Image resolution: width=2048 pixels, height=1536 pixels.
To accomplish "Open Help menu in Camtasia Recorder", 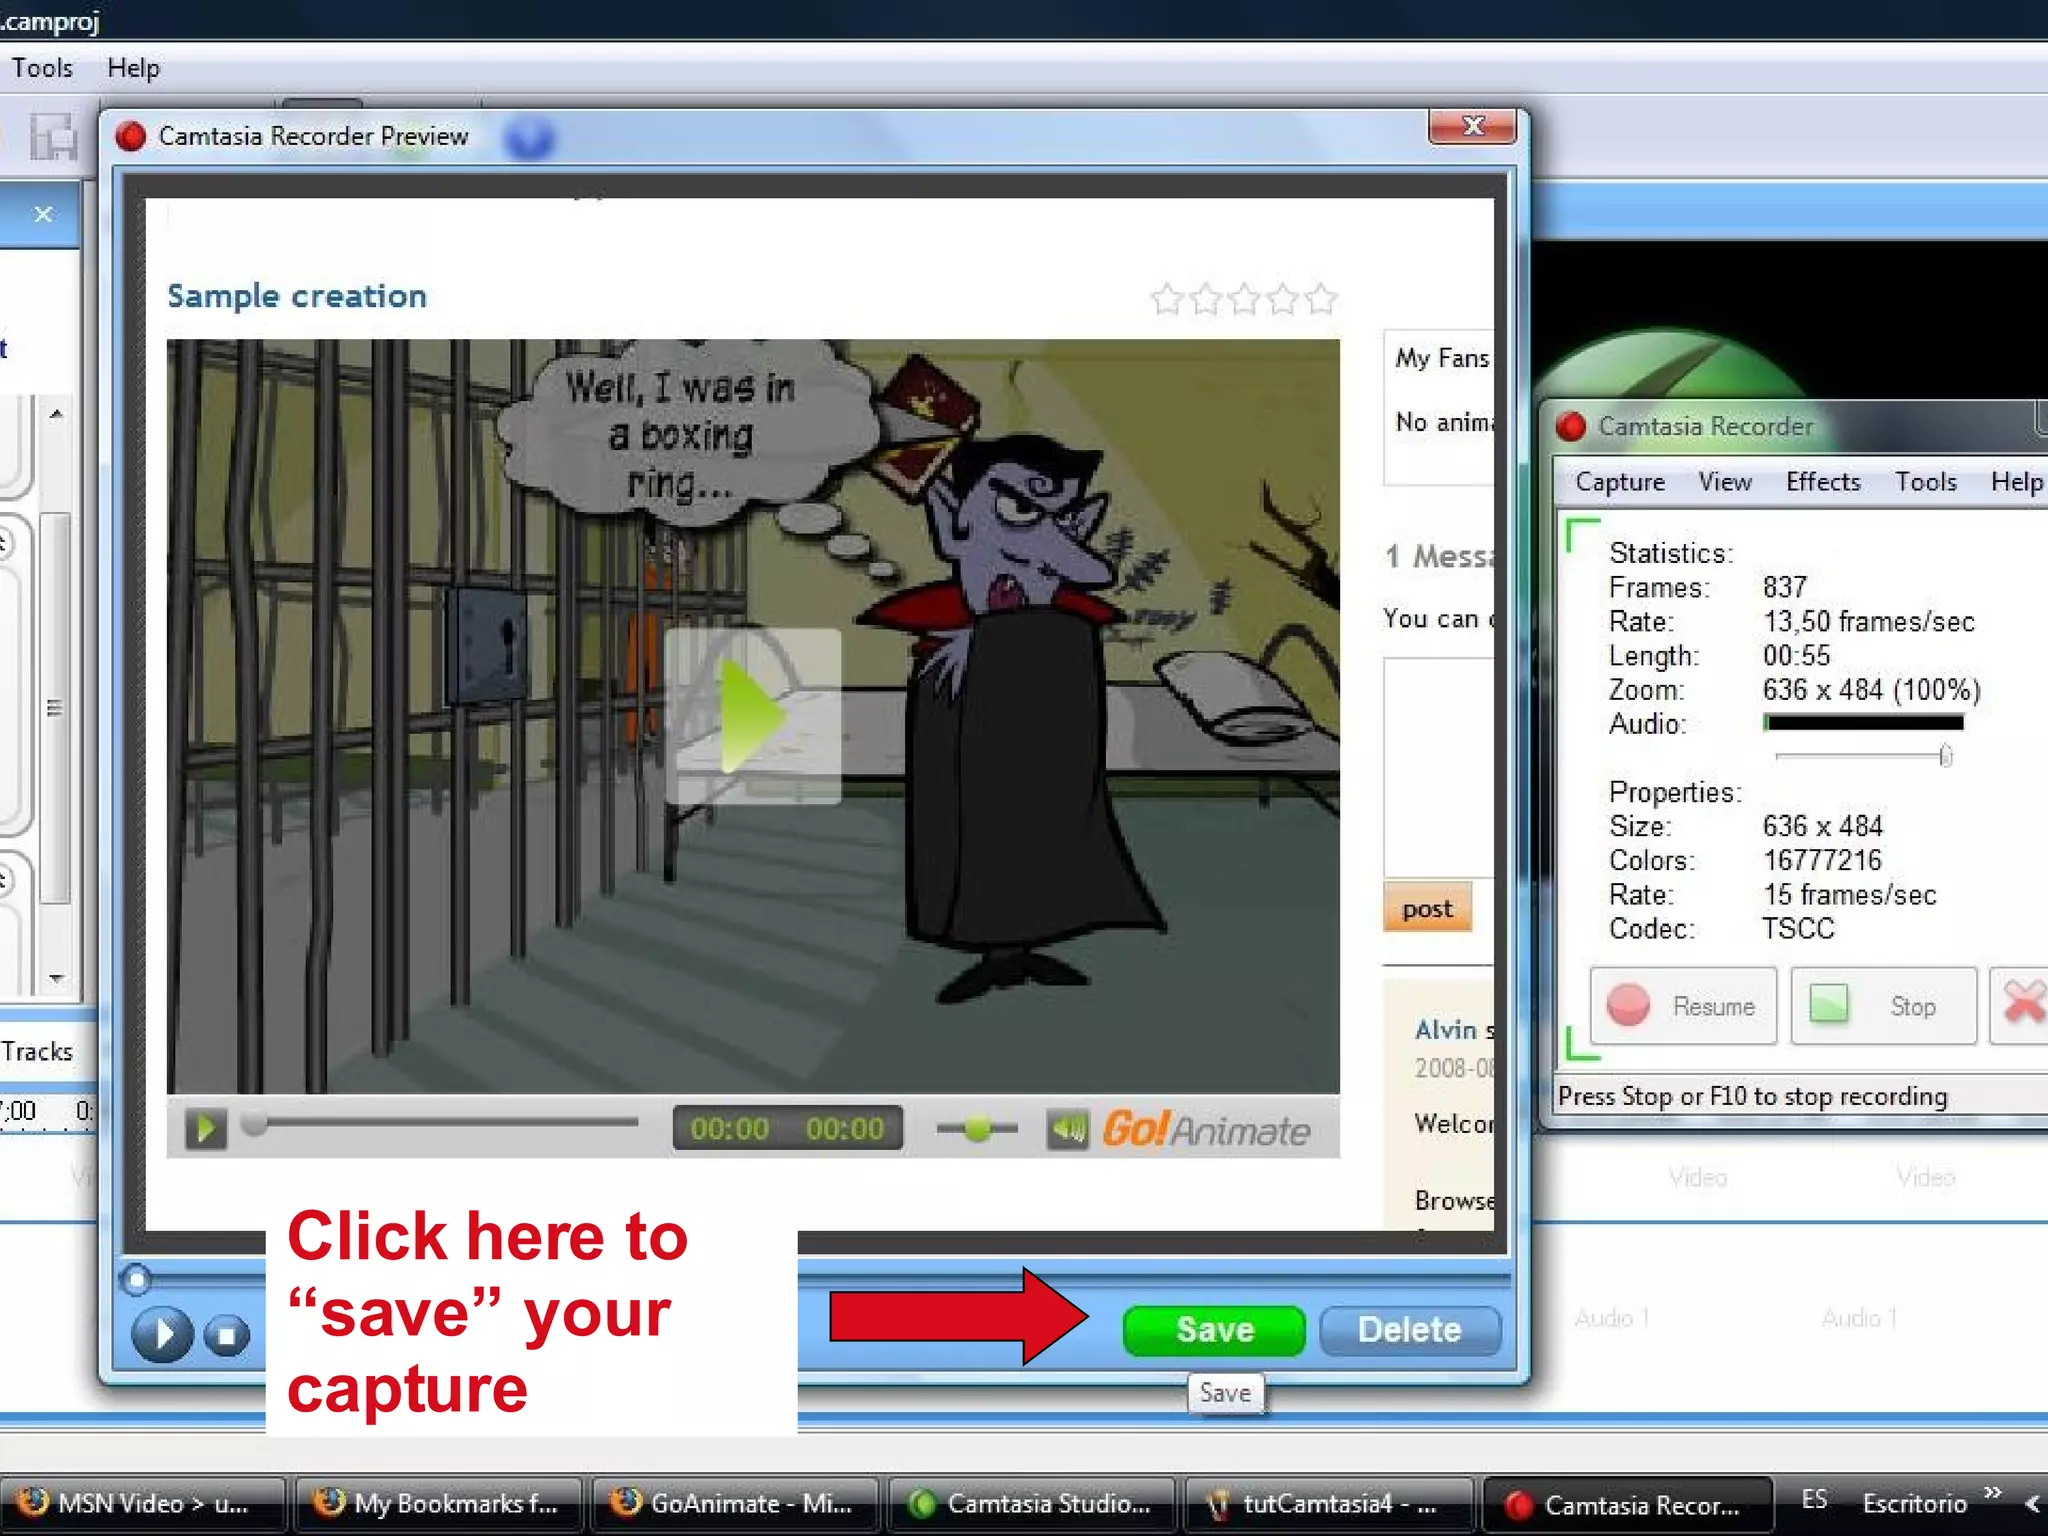I will click(x=2016, y=482).
